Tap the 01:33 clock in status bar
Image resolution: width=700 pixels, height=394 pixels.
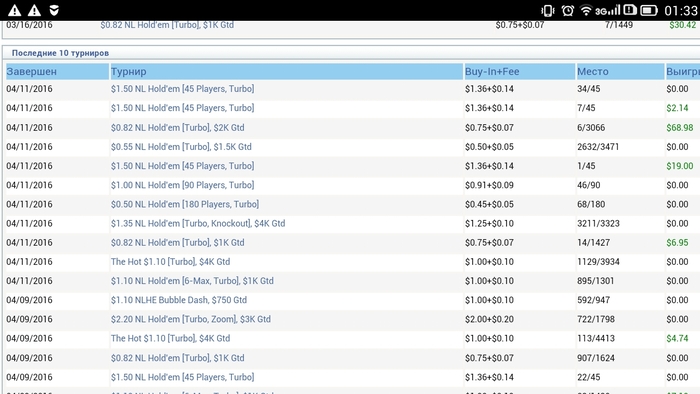pyautogui.click(x=681, y=10)
